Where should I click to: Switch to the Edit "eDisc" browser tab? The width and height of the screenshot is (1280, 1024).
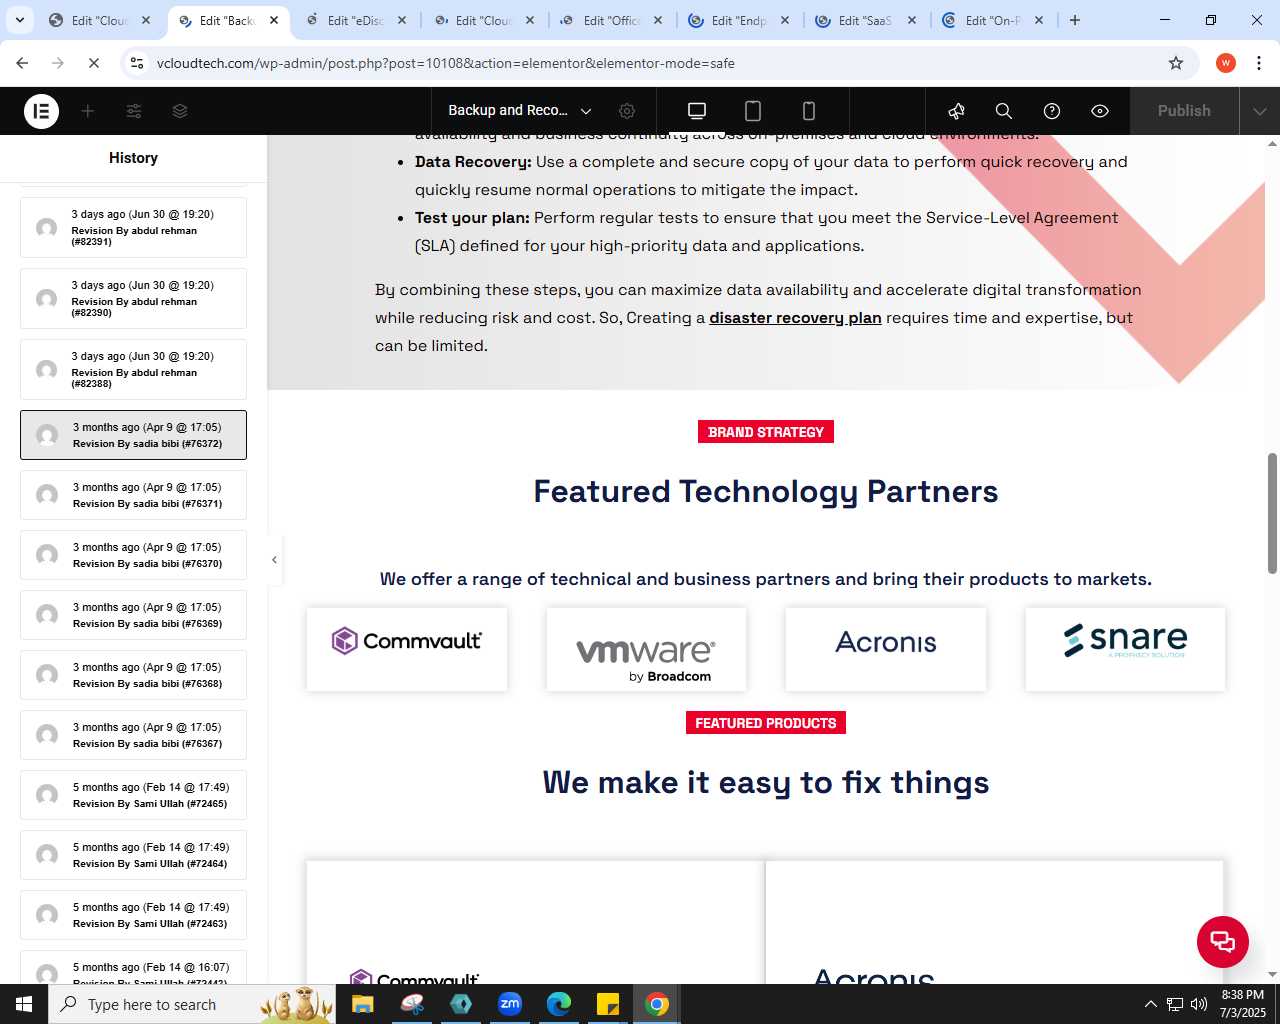point(355,20)
